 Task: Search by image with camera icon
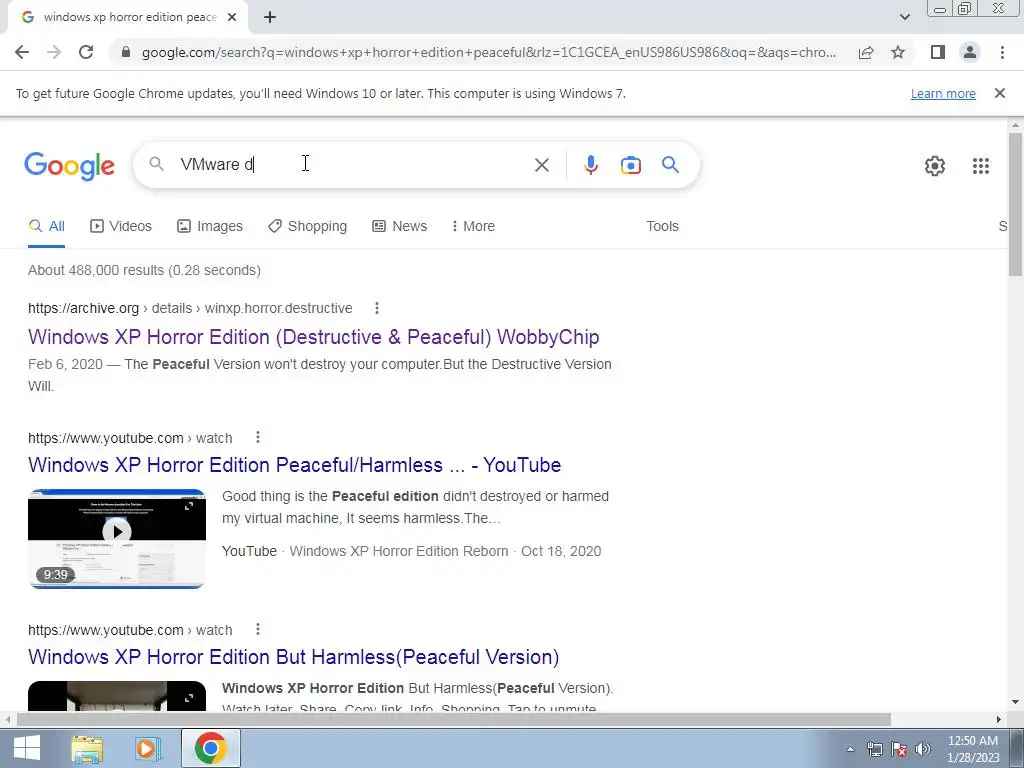click(630, 165)
